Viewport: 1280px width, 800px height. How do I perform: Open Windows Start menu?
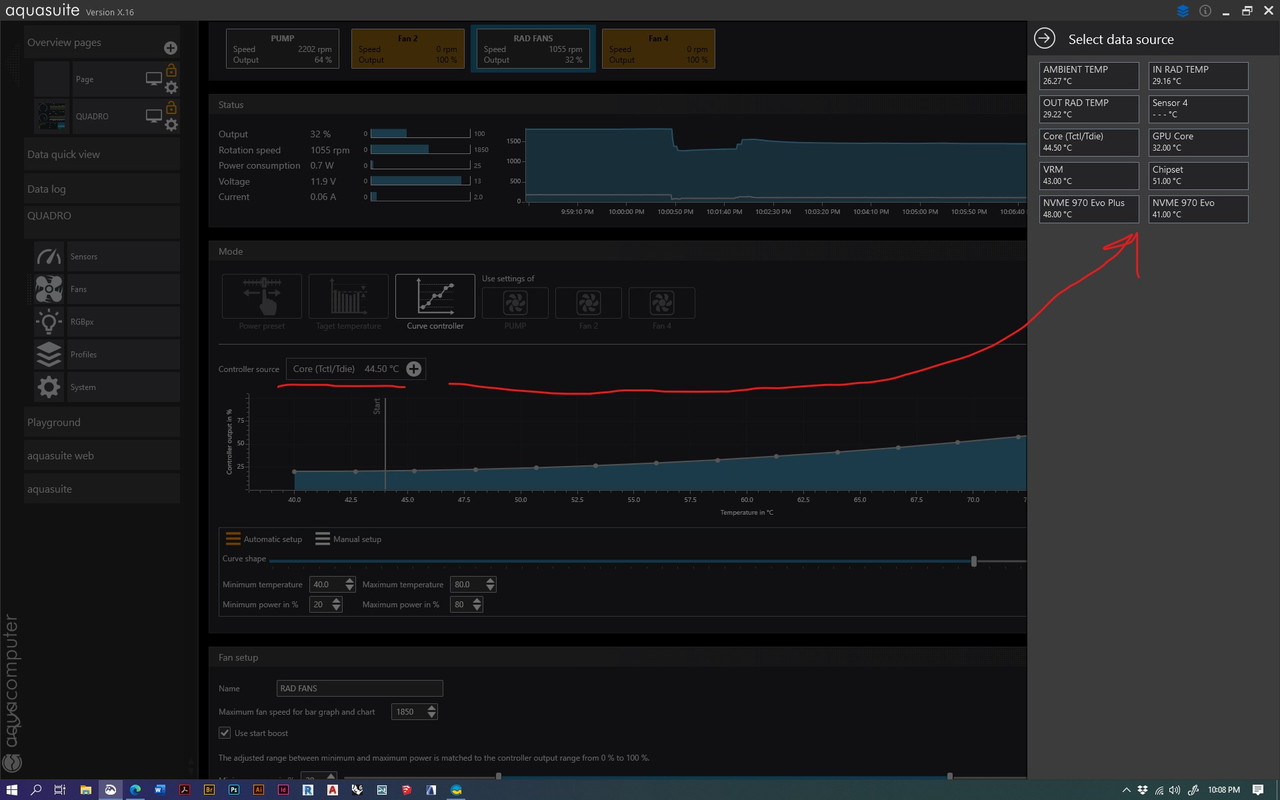11,789
